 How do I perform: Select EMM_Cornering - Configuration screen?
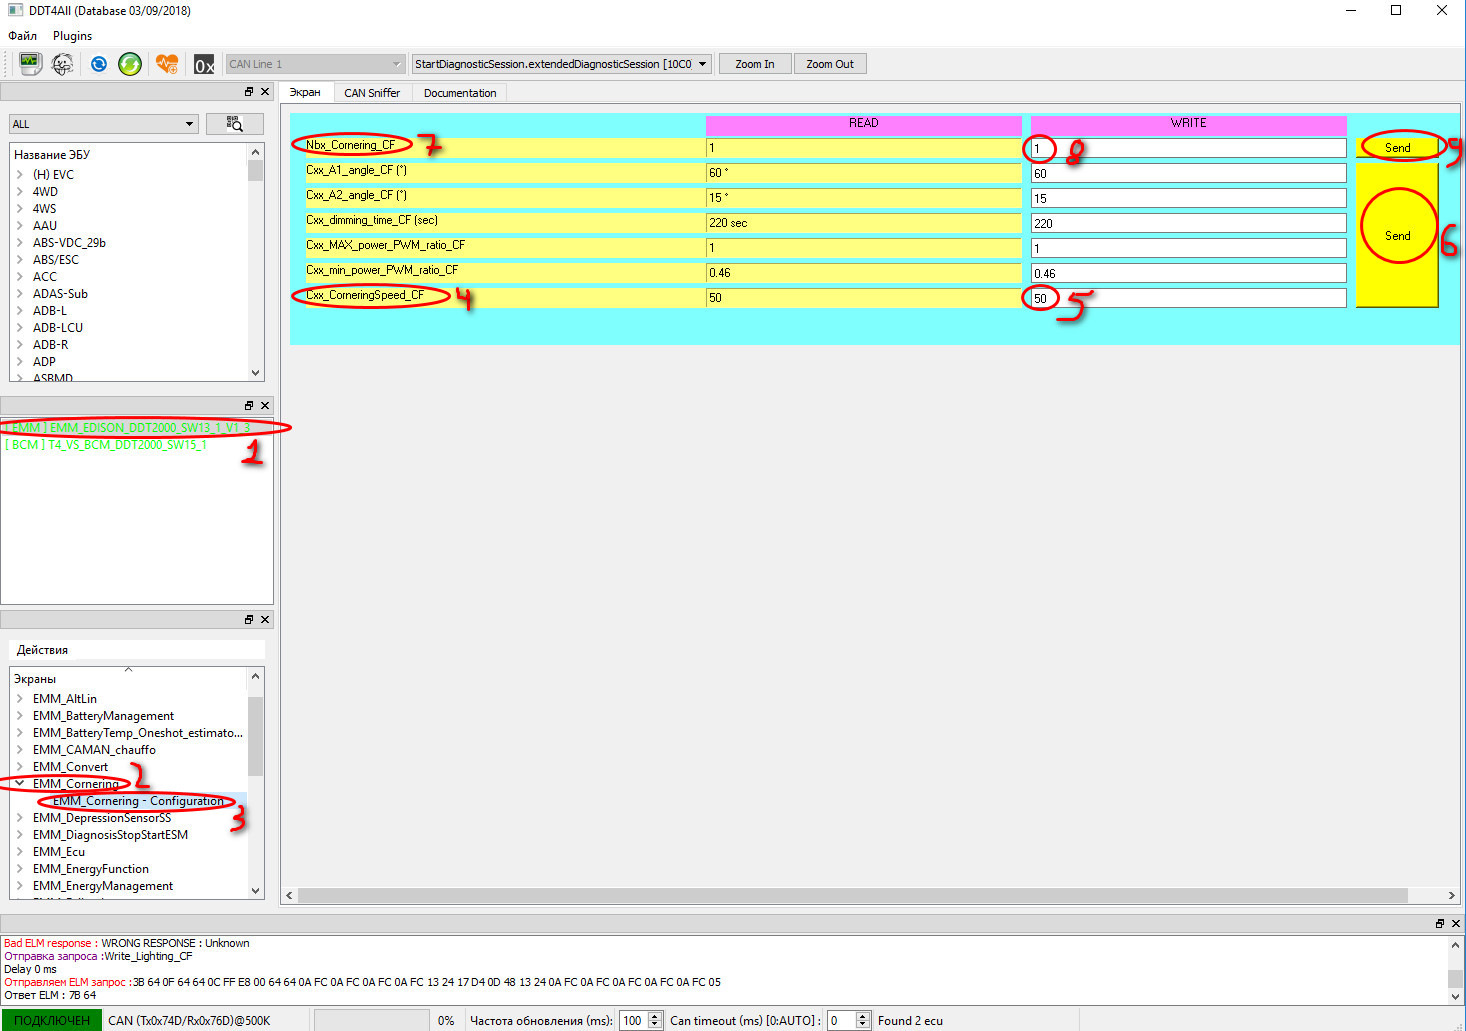point(138,800)
